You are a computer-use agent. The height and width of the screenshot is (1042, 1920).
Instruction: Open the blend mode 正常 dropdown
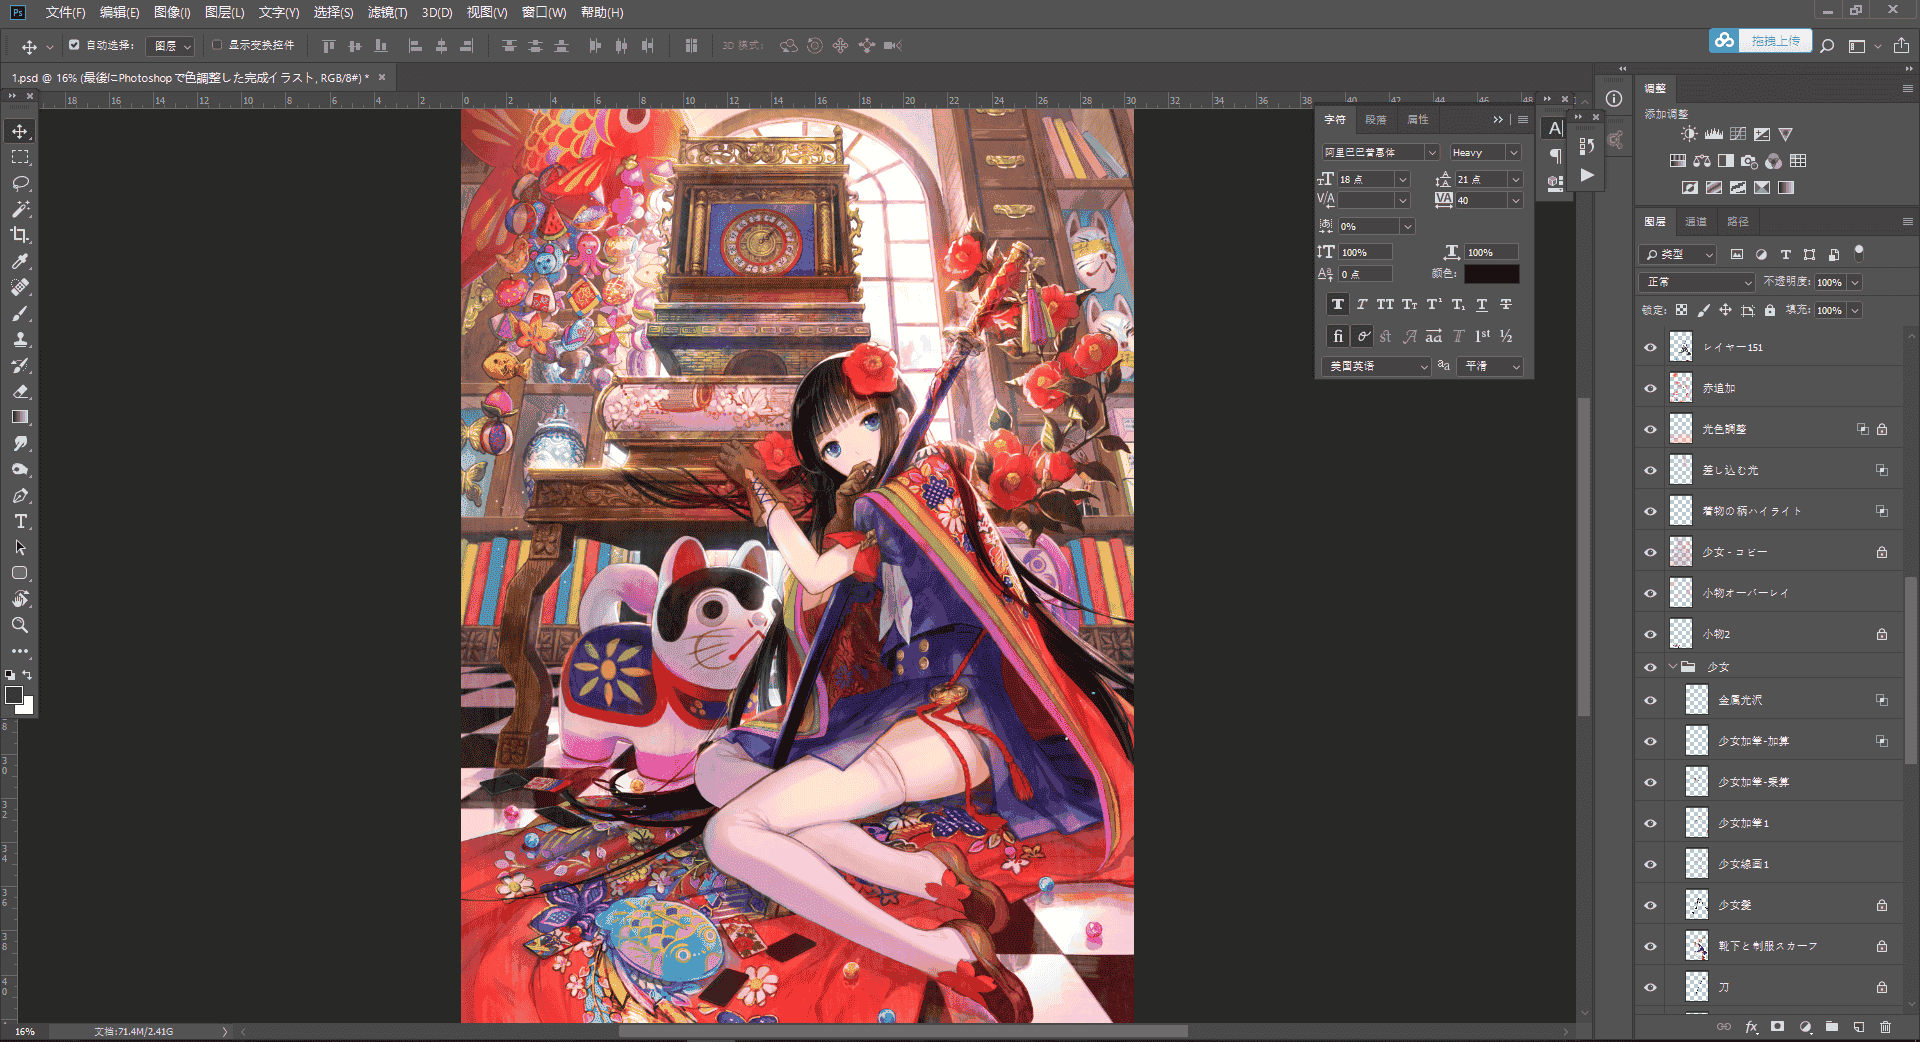click(1697, 282)
